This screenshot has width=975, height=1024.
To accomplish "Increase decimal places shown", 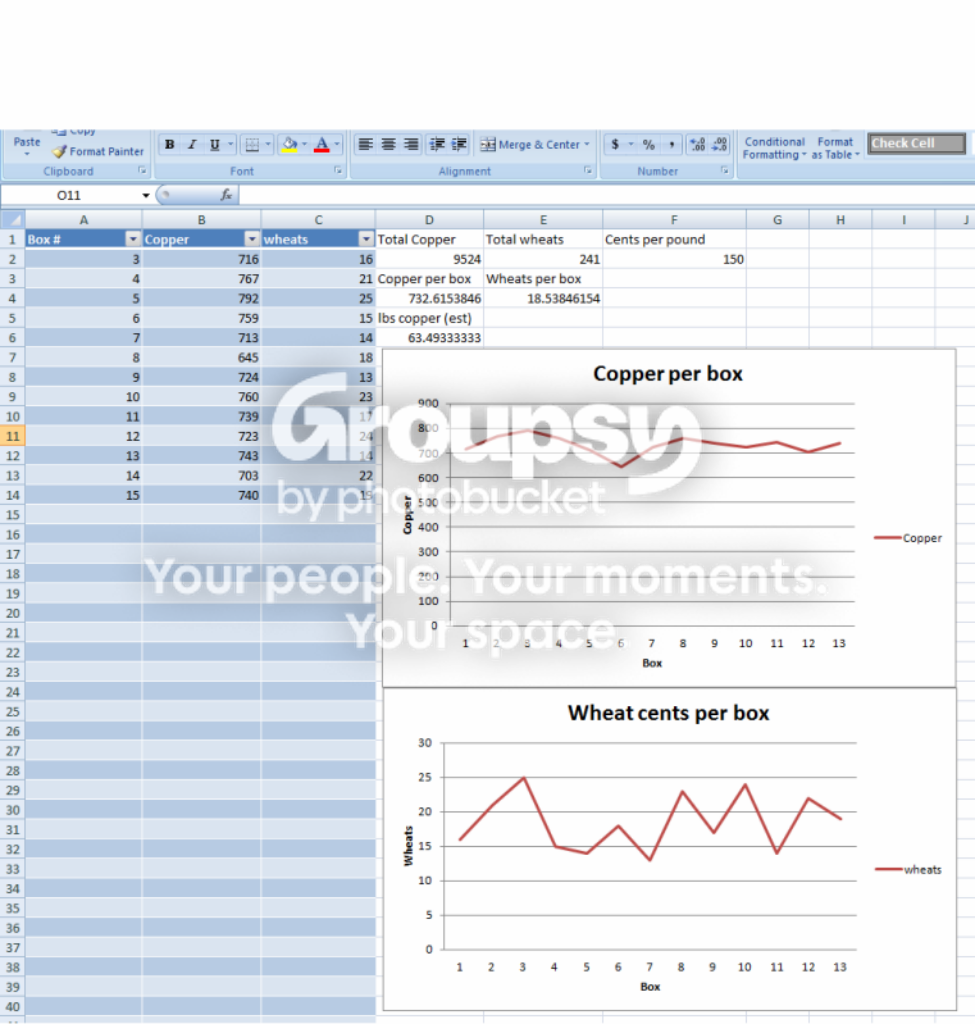I will click(697, 144).
